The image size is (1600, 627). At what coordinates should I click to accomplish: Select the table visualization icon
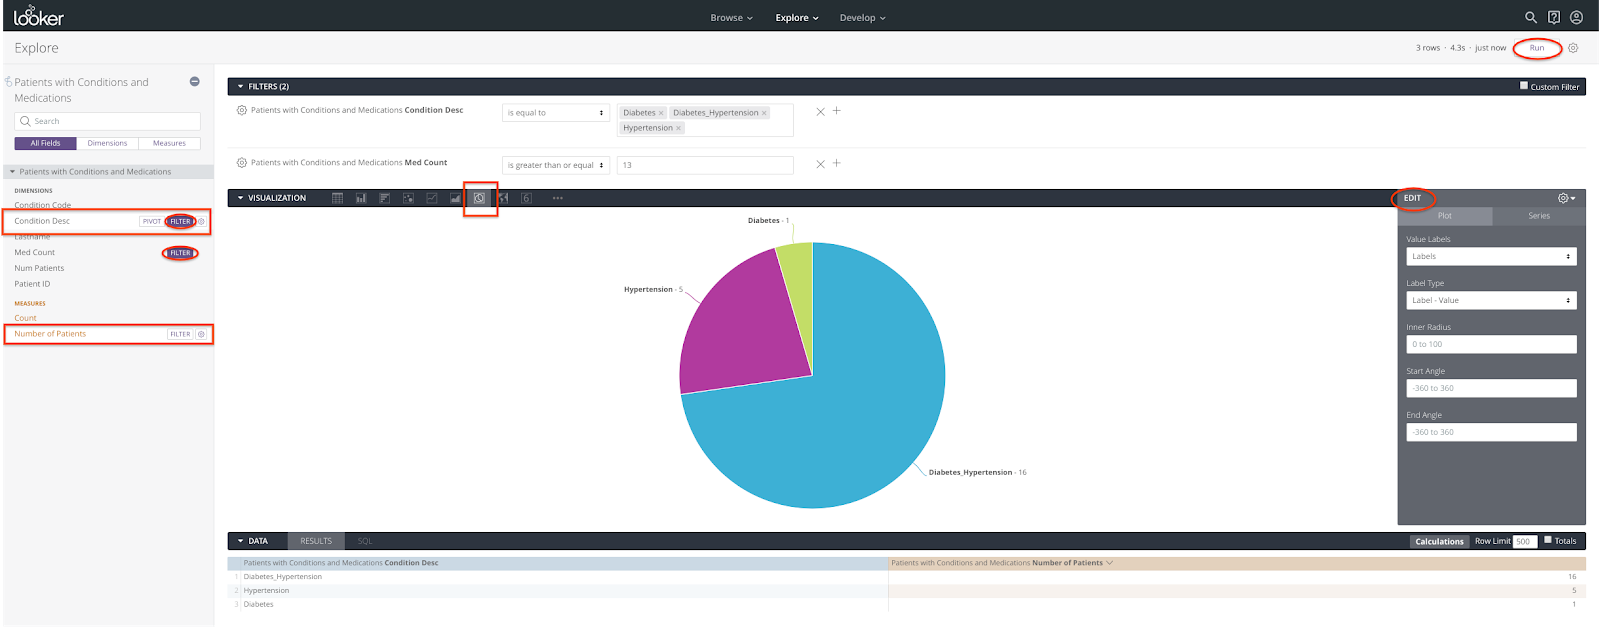coord(338,198)
